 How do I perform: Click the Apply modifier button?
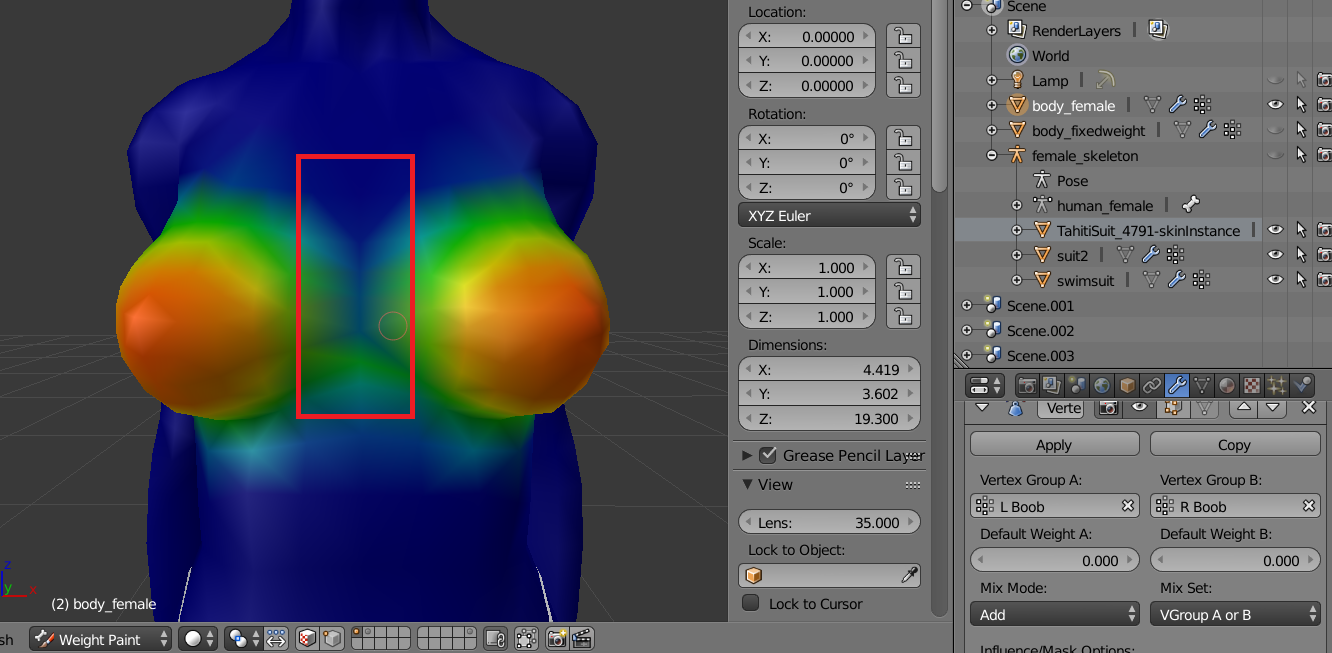[1054, 444]
